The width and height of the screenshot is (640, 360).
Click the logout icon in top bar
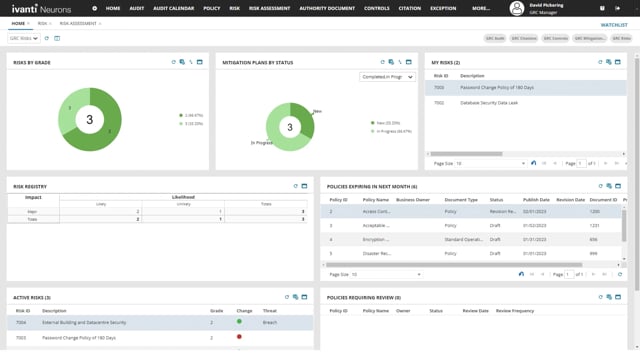tap(617, 8)
